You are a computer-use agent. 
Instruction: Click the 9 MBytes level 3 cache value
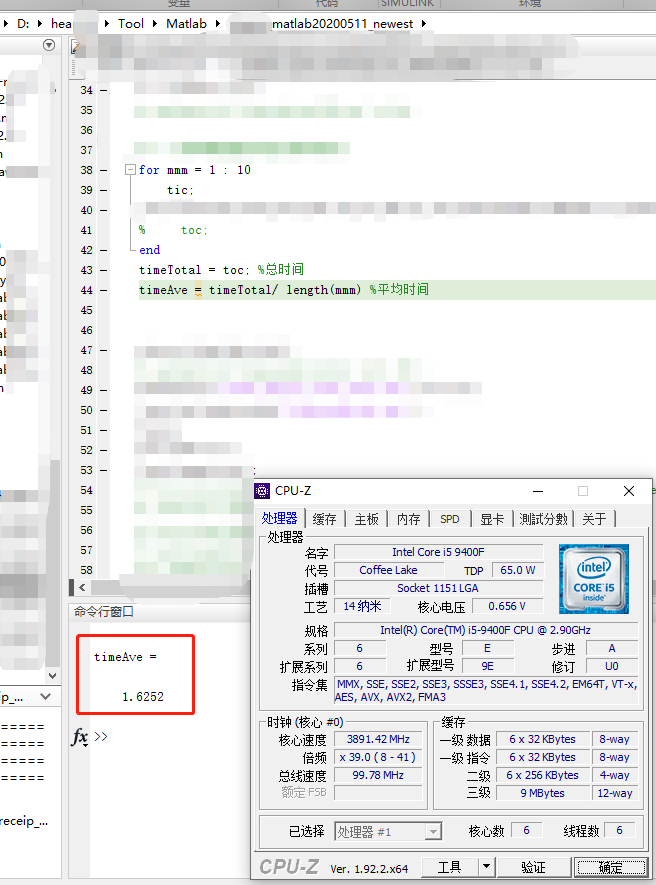542,793
